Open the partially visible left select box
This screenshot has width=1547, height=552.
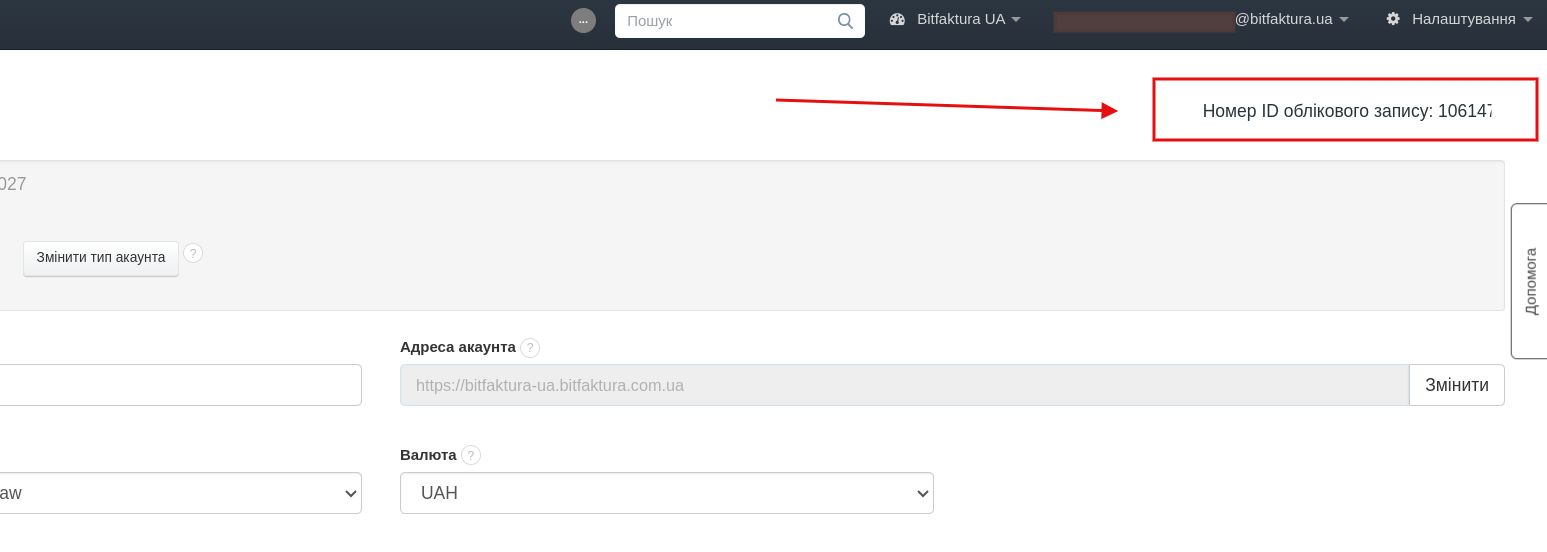(180, 493)
